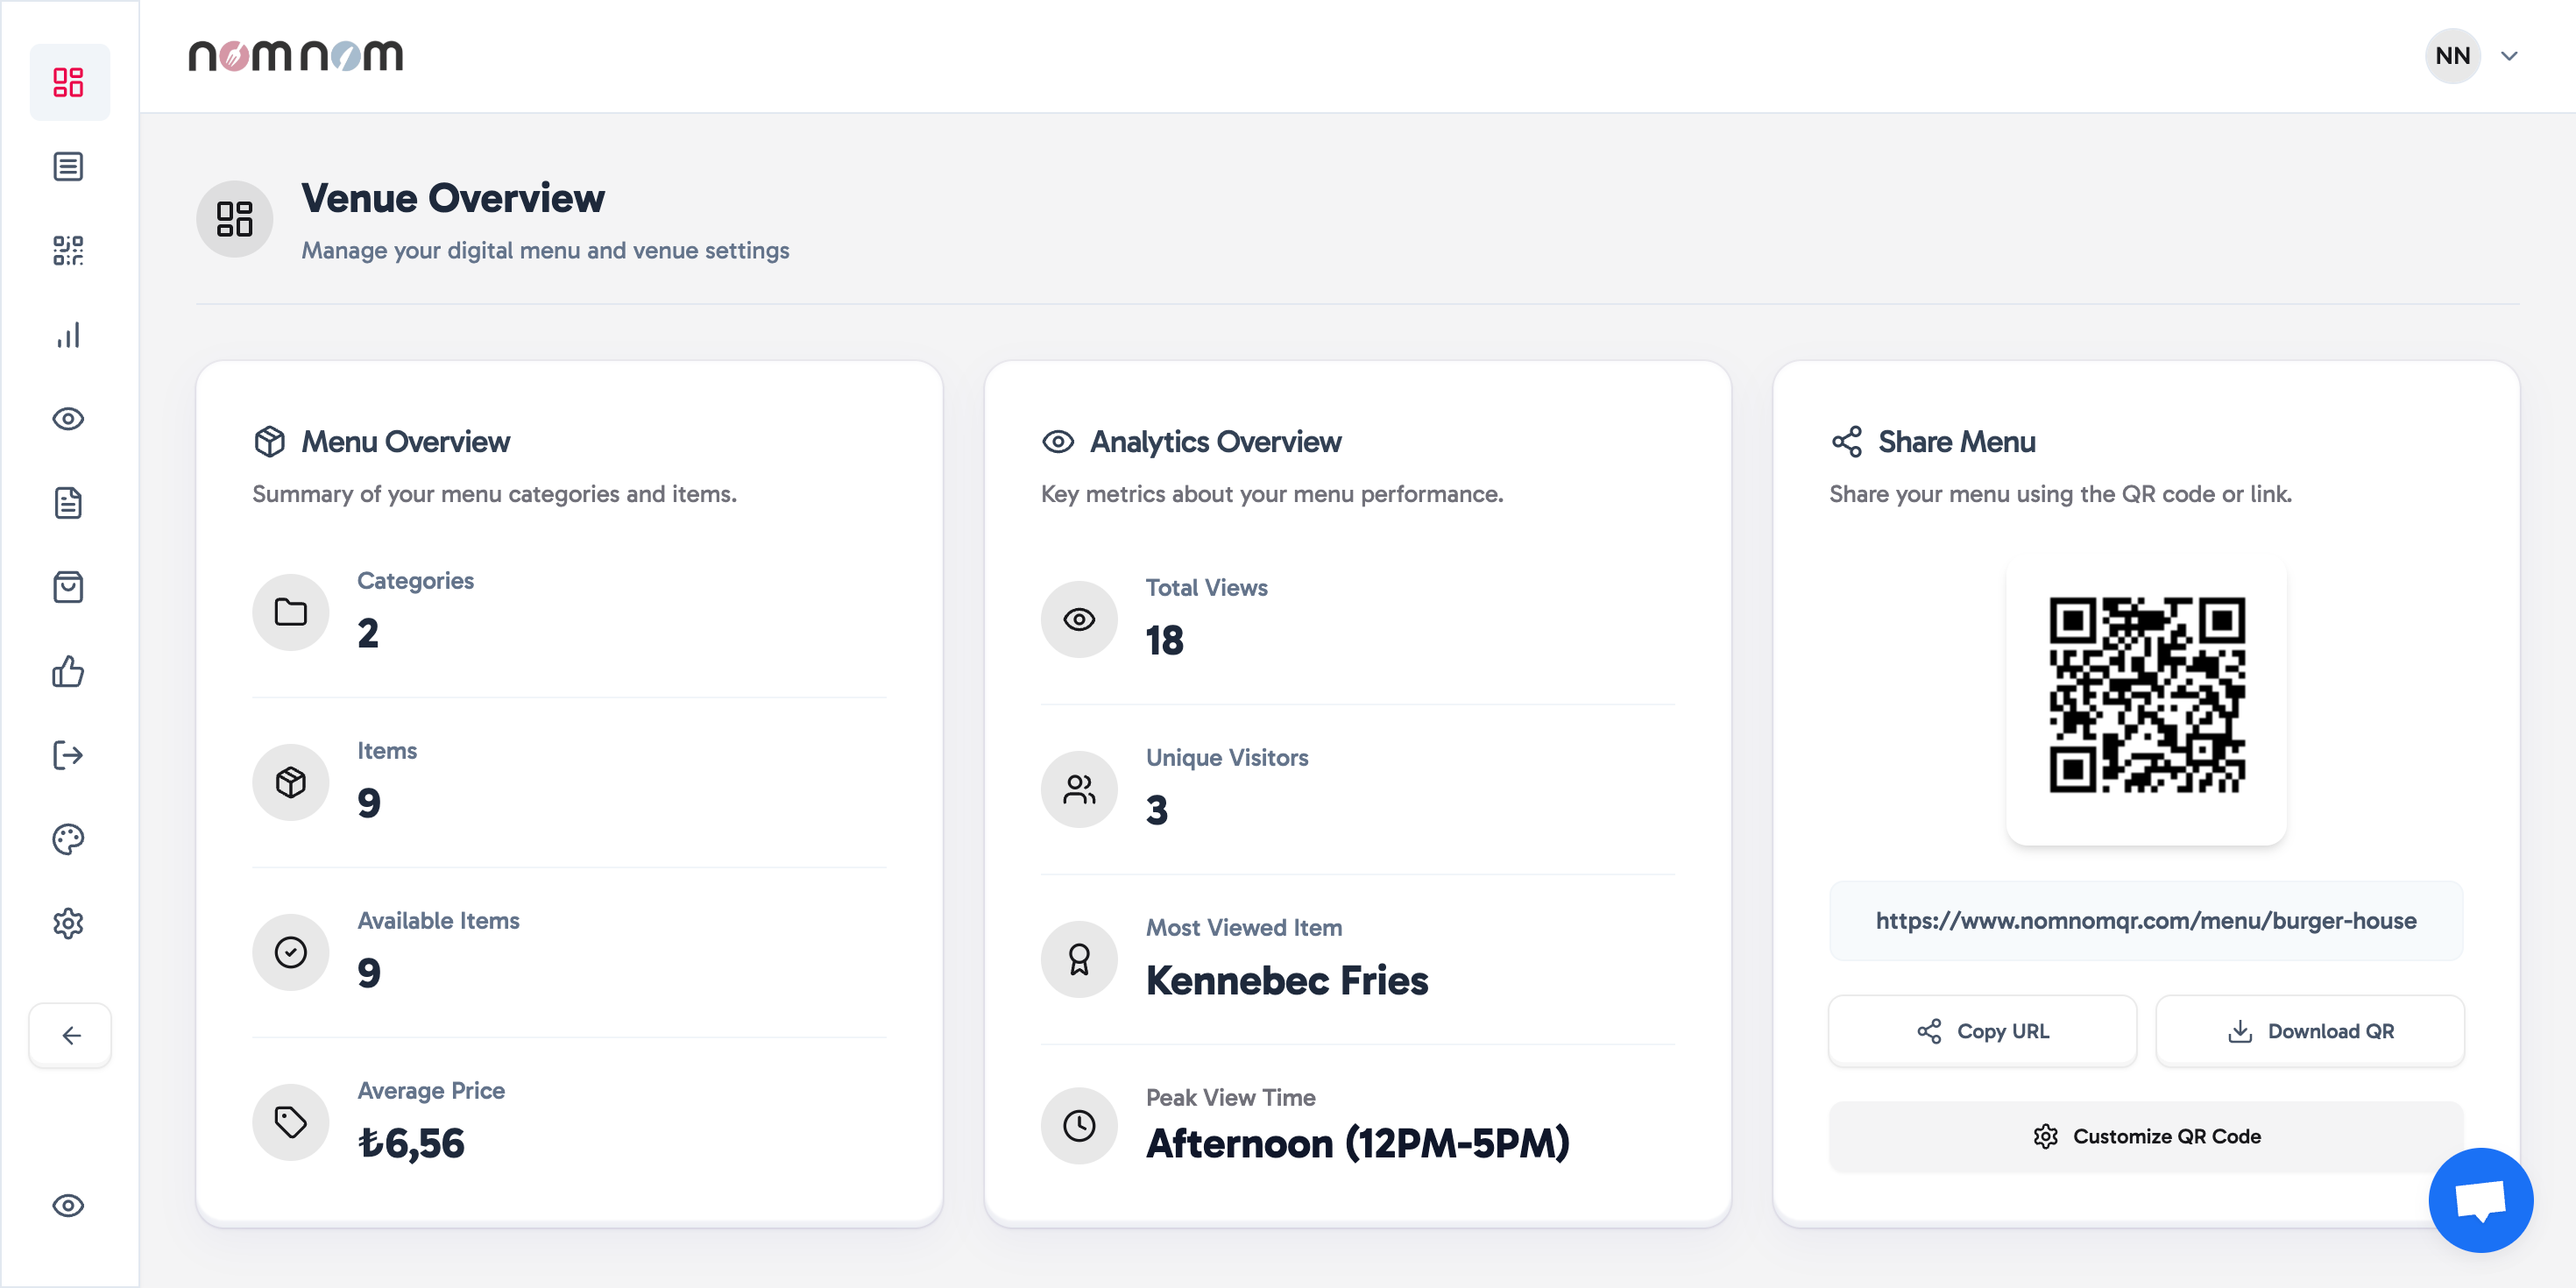Click the Items package icon
Screen dimensions: 2576x1288
click(291, 782)
